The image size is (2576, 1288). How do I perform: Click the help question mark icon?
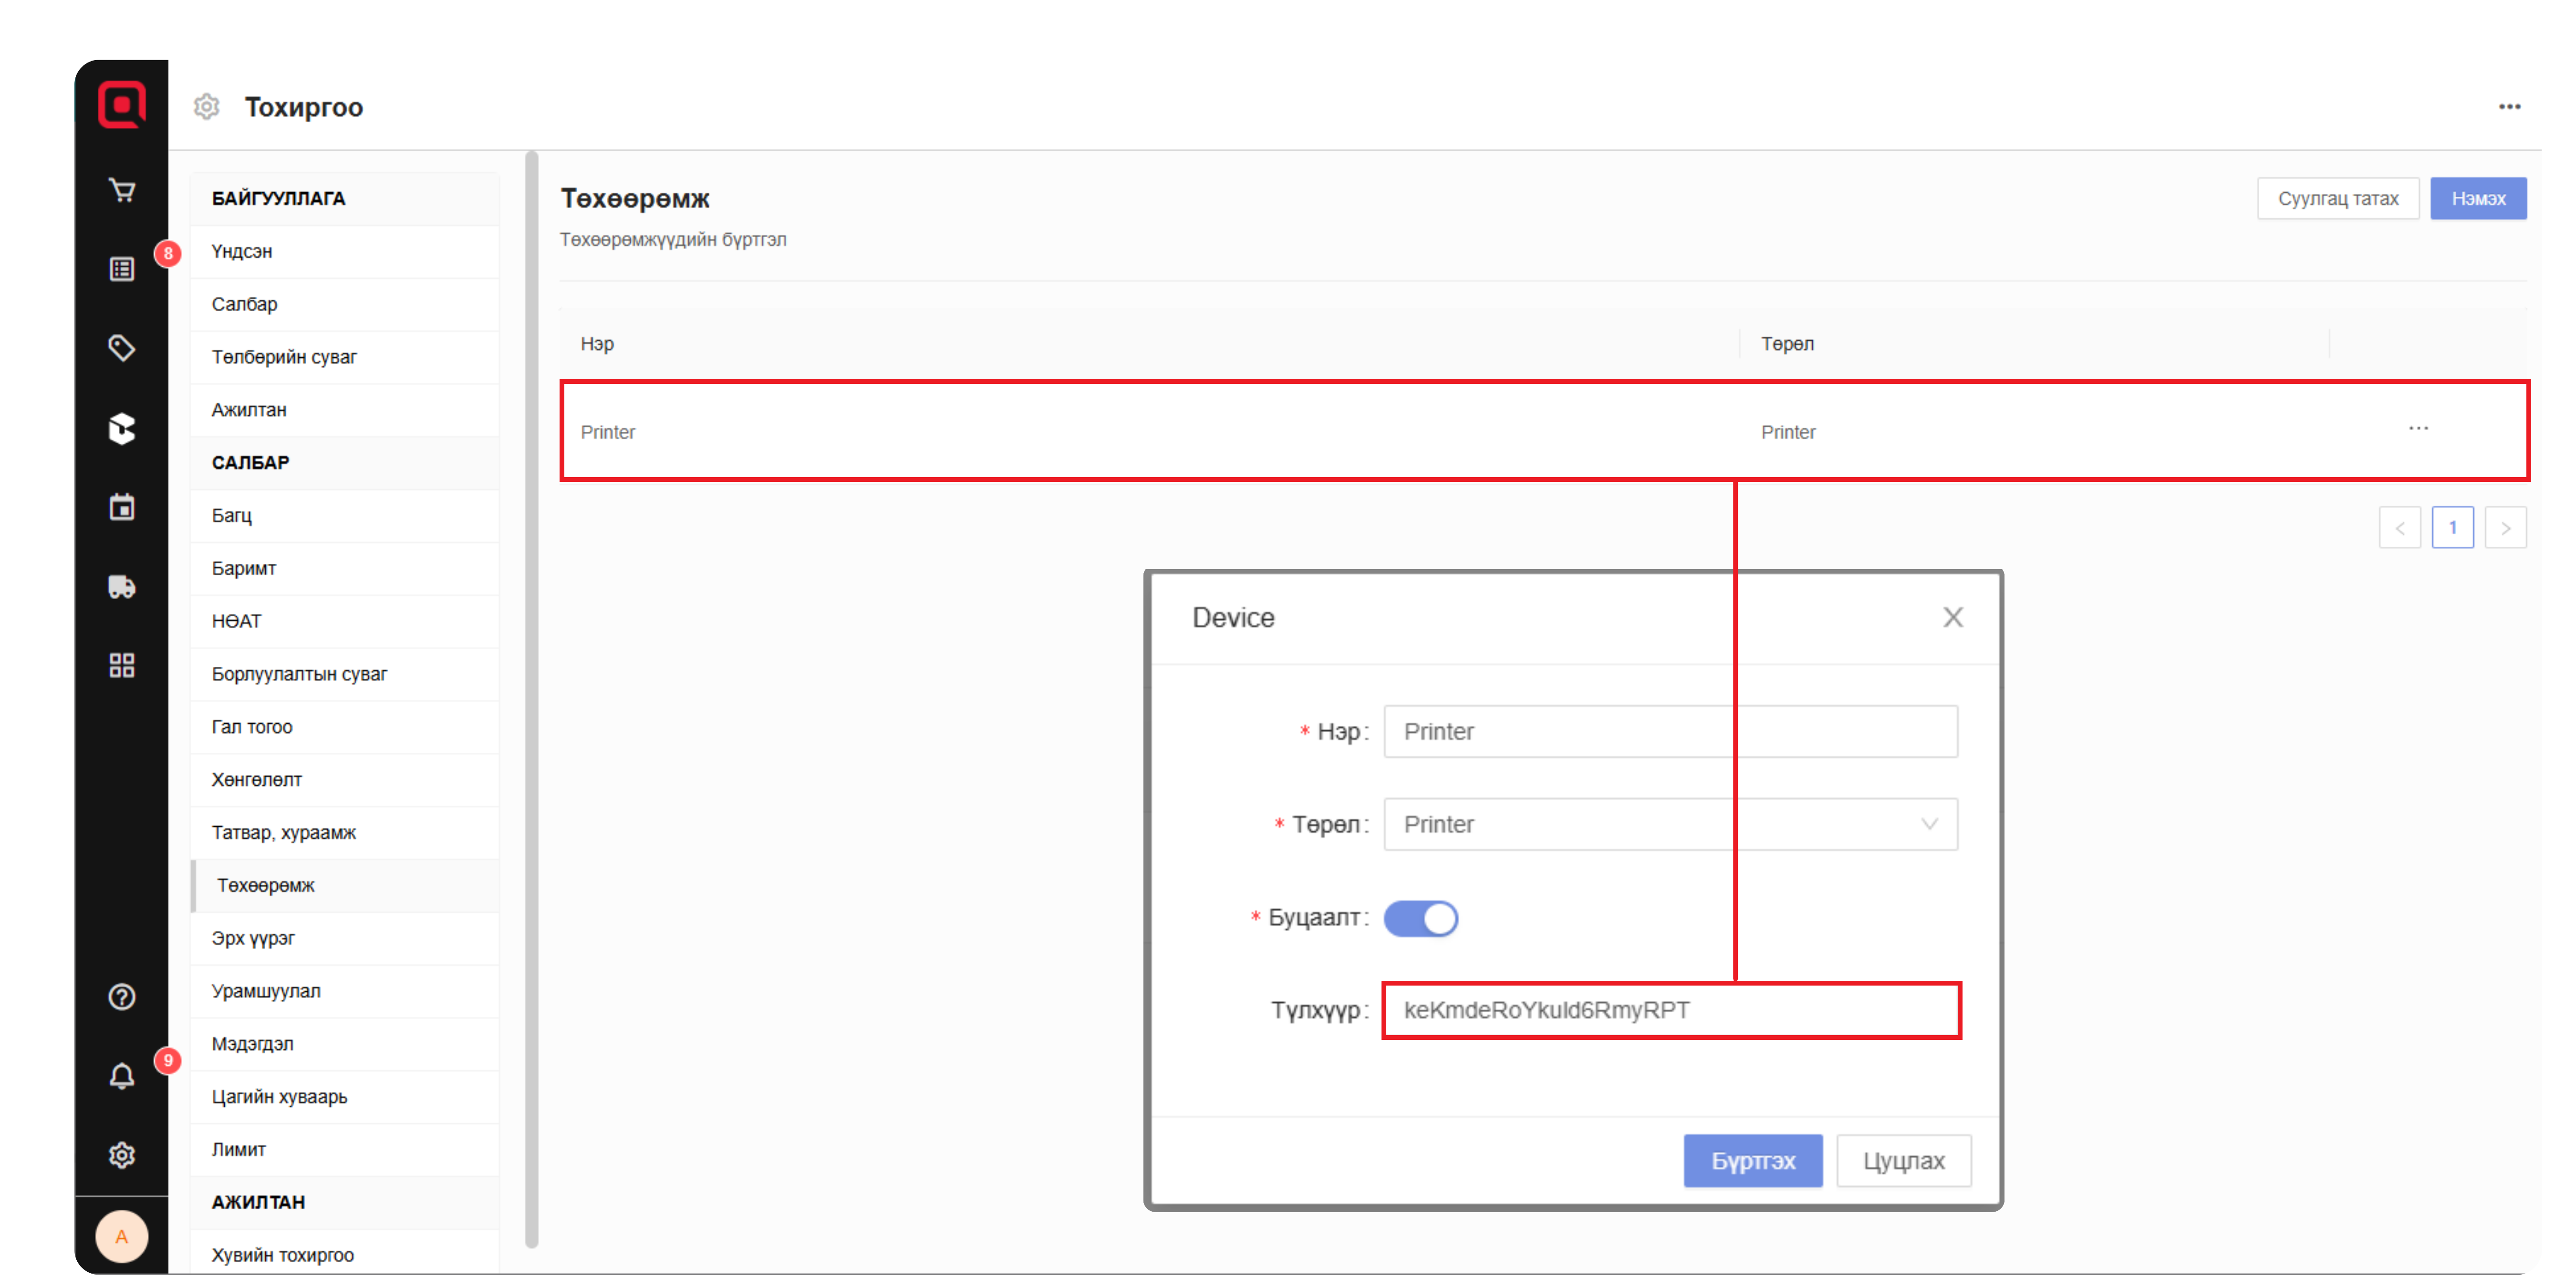pyautogui.click(x=122, y=997)
